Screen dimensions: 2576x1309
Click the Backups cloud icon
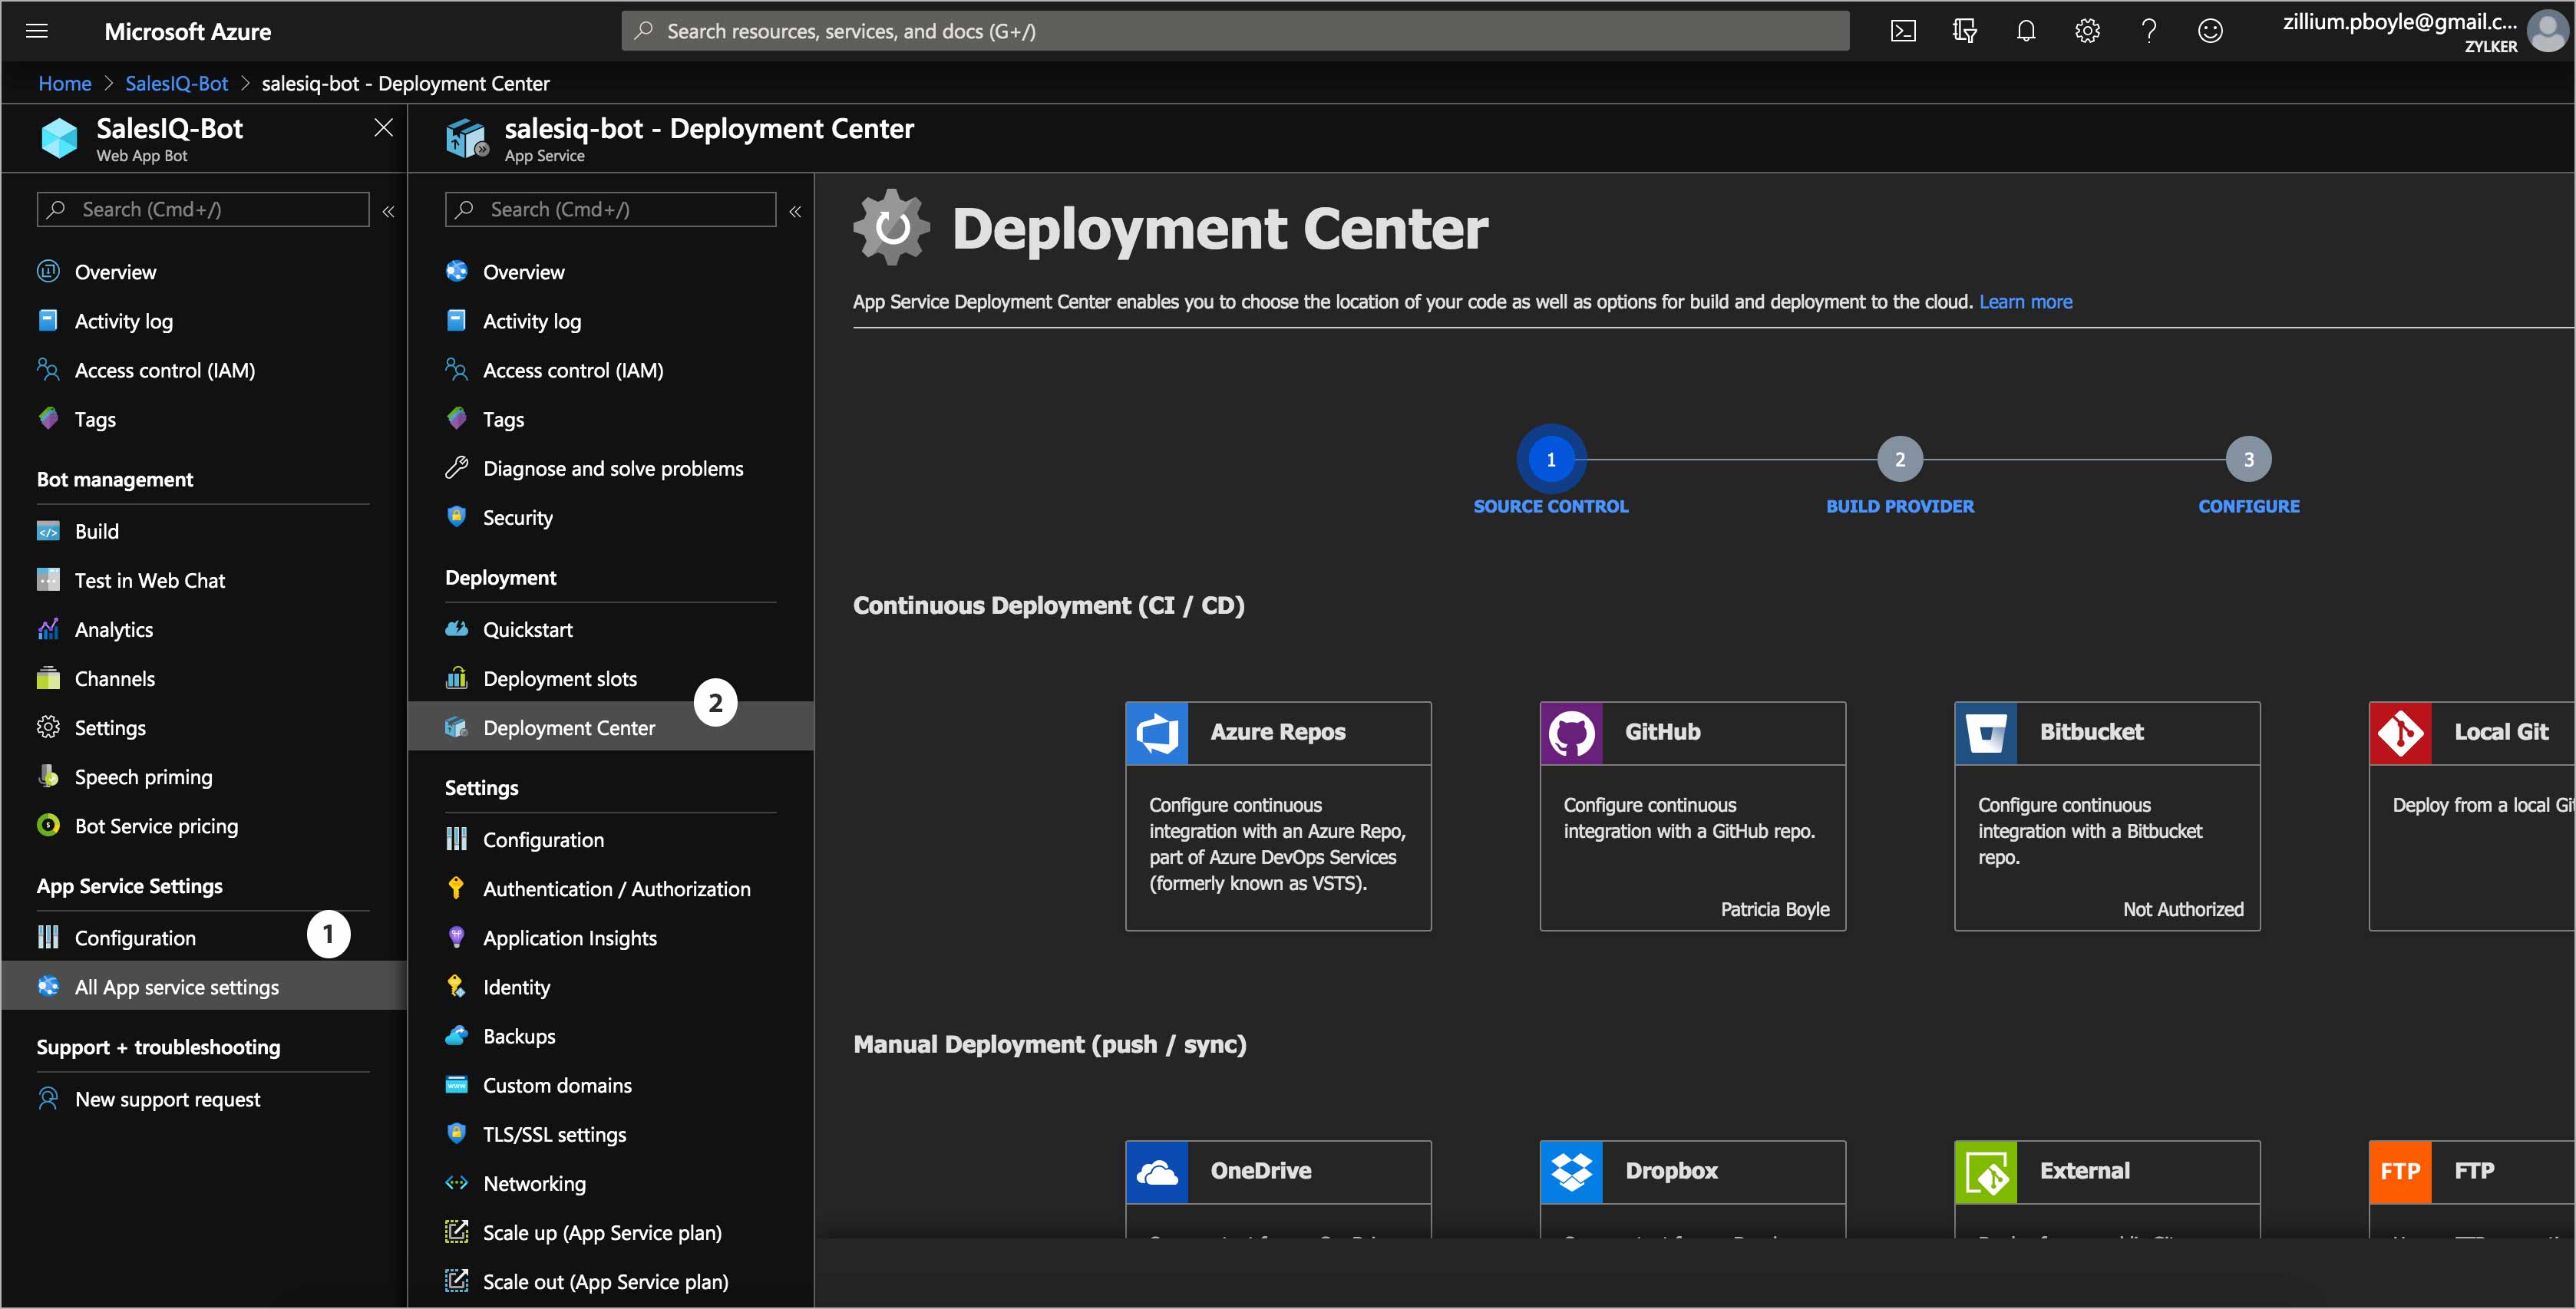pos(456,1035)
